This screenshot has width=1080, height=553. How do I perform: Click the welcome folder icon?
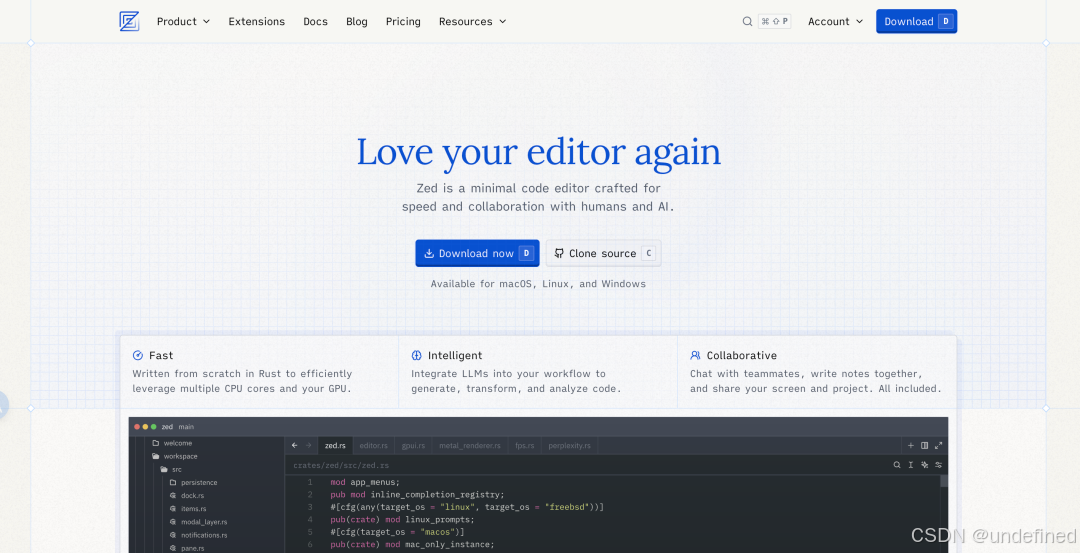tap(156, 443)
